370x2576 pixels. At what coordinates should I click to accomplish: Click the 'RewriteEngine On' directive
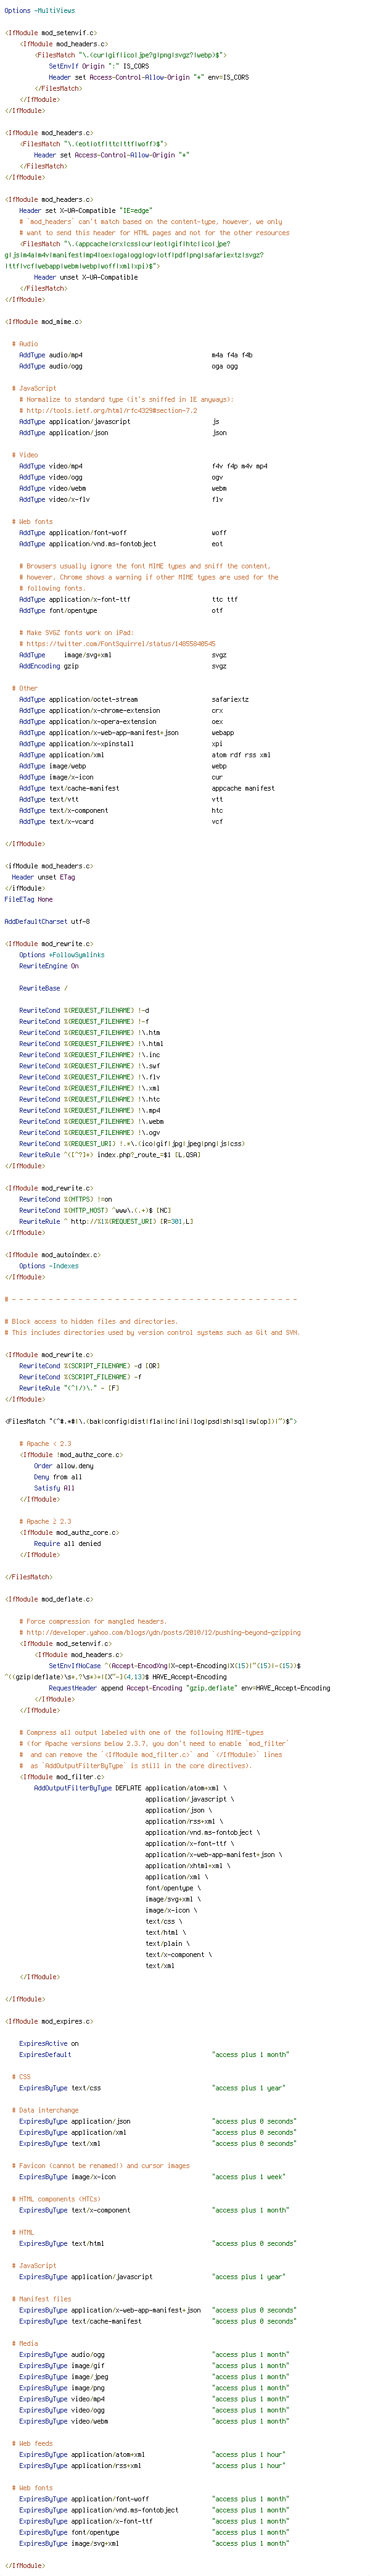pos(49,966)
